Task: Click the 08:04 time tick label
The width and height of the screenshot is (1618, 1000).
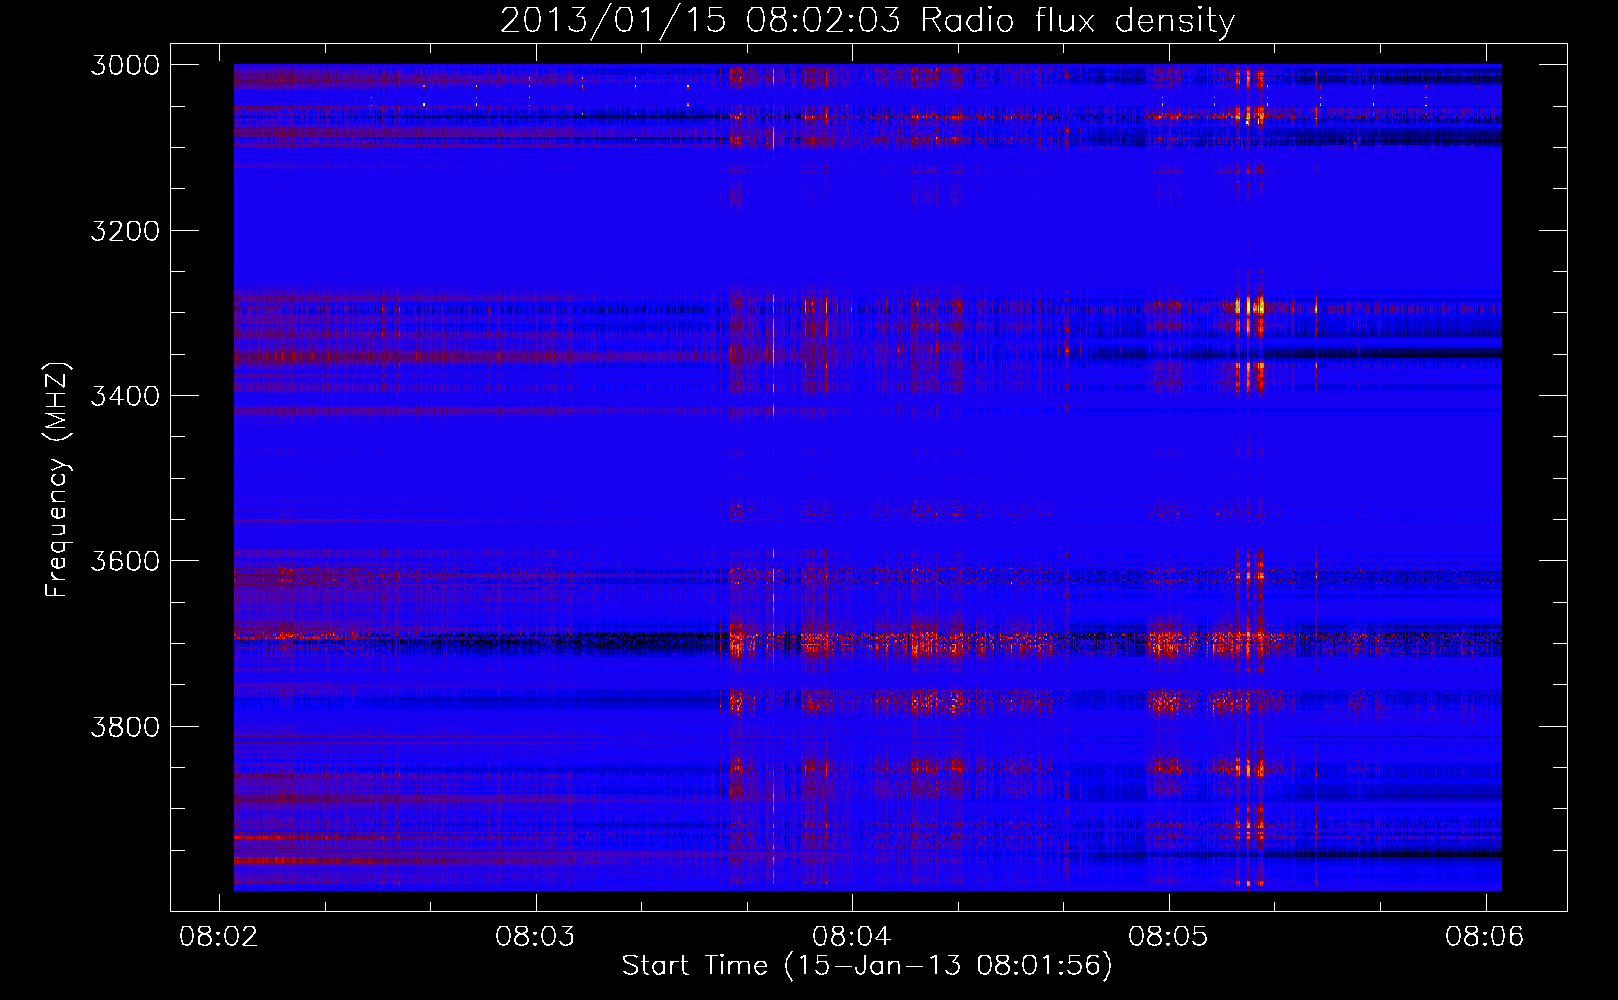Action: pos(851,936)
